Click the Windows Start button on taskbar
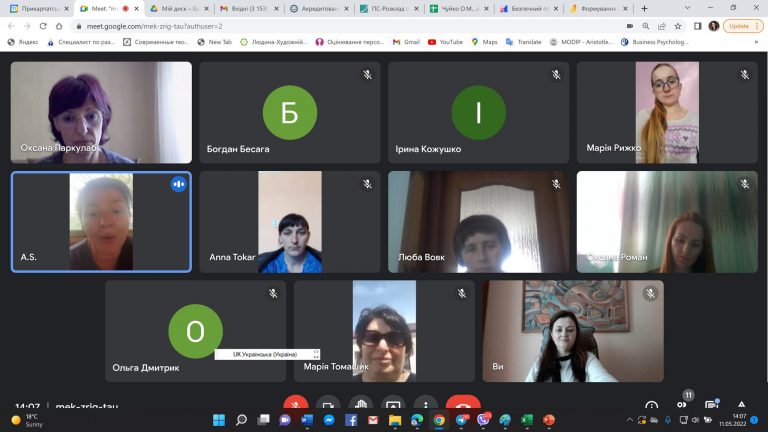 pos(218,420)
